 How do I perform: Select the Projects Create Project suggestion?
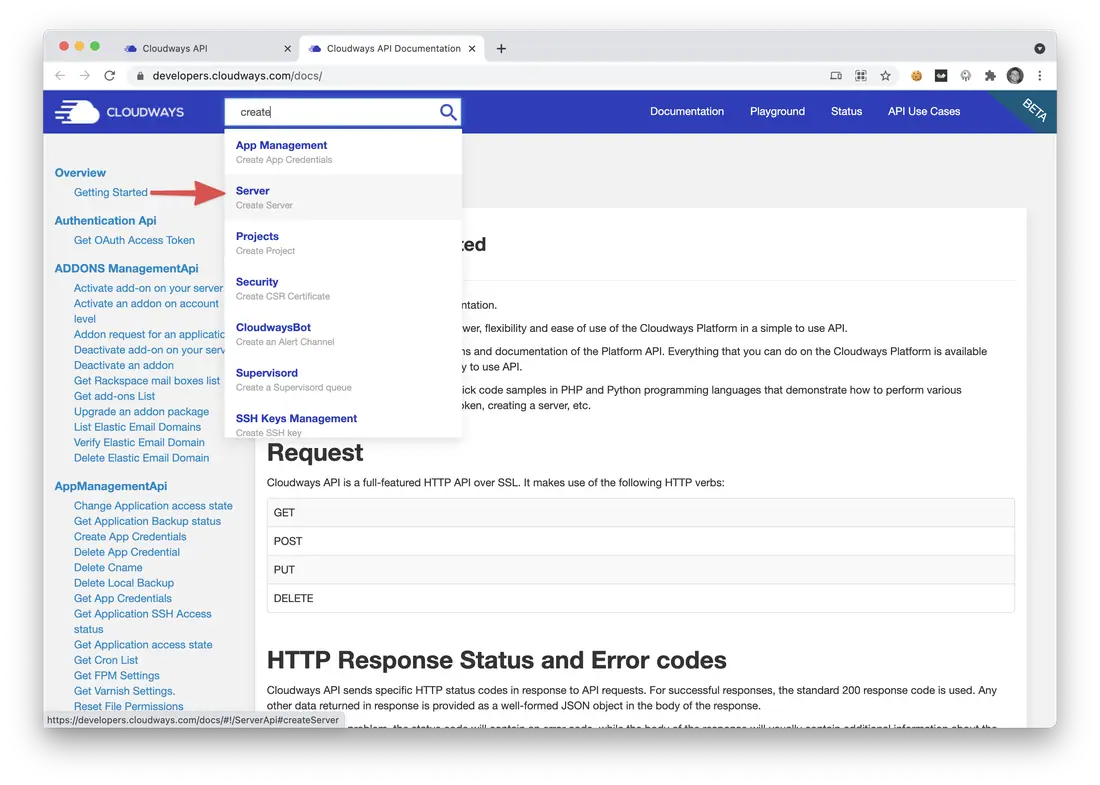click(x=343, y=243)
